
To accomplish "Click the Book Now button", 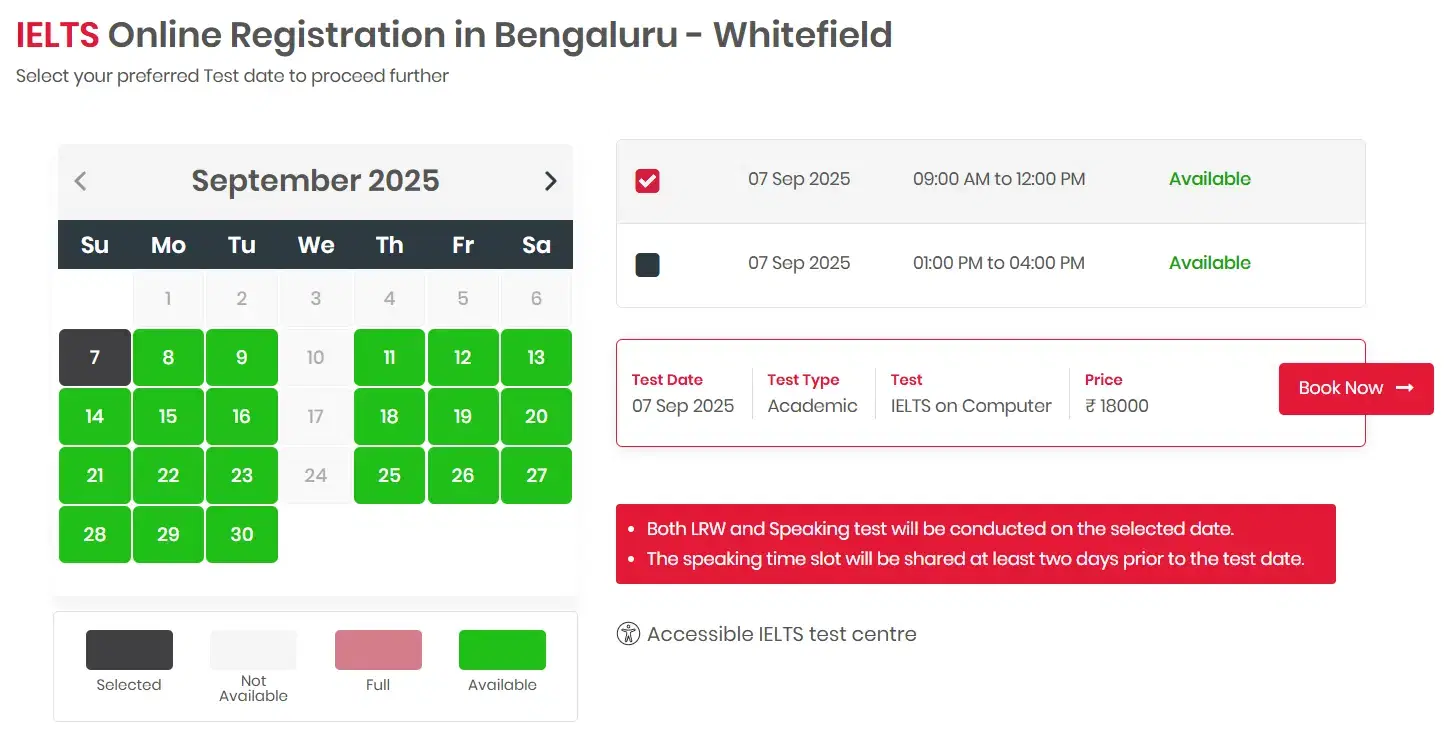I will tap(1356, 389).
